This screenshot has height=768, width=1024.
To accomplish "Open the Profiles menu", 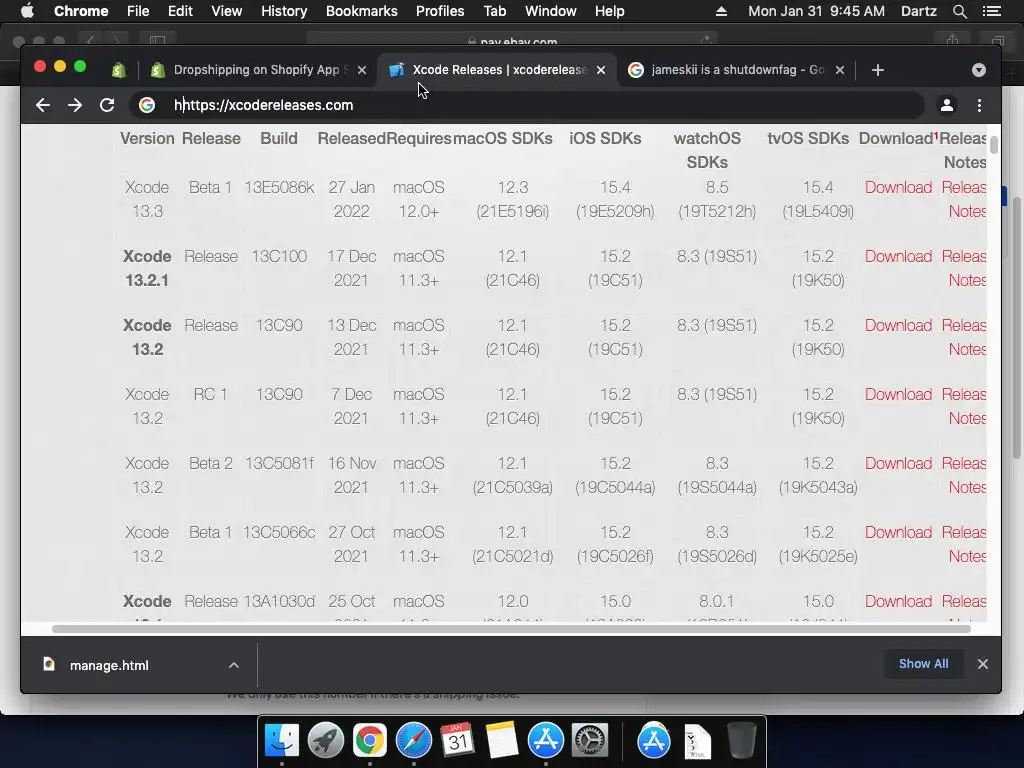I will [440, 11].
